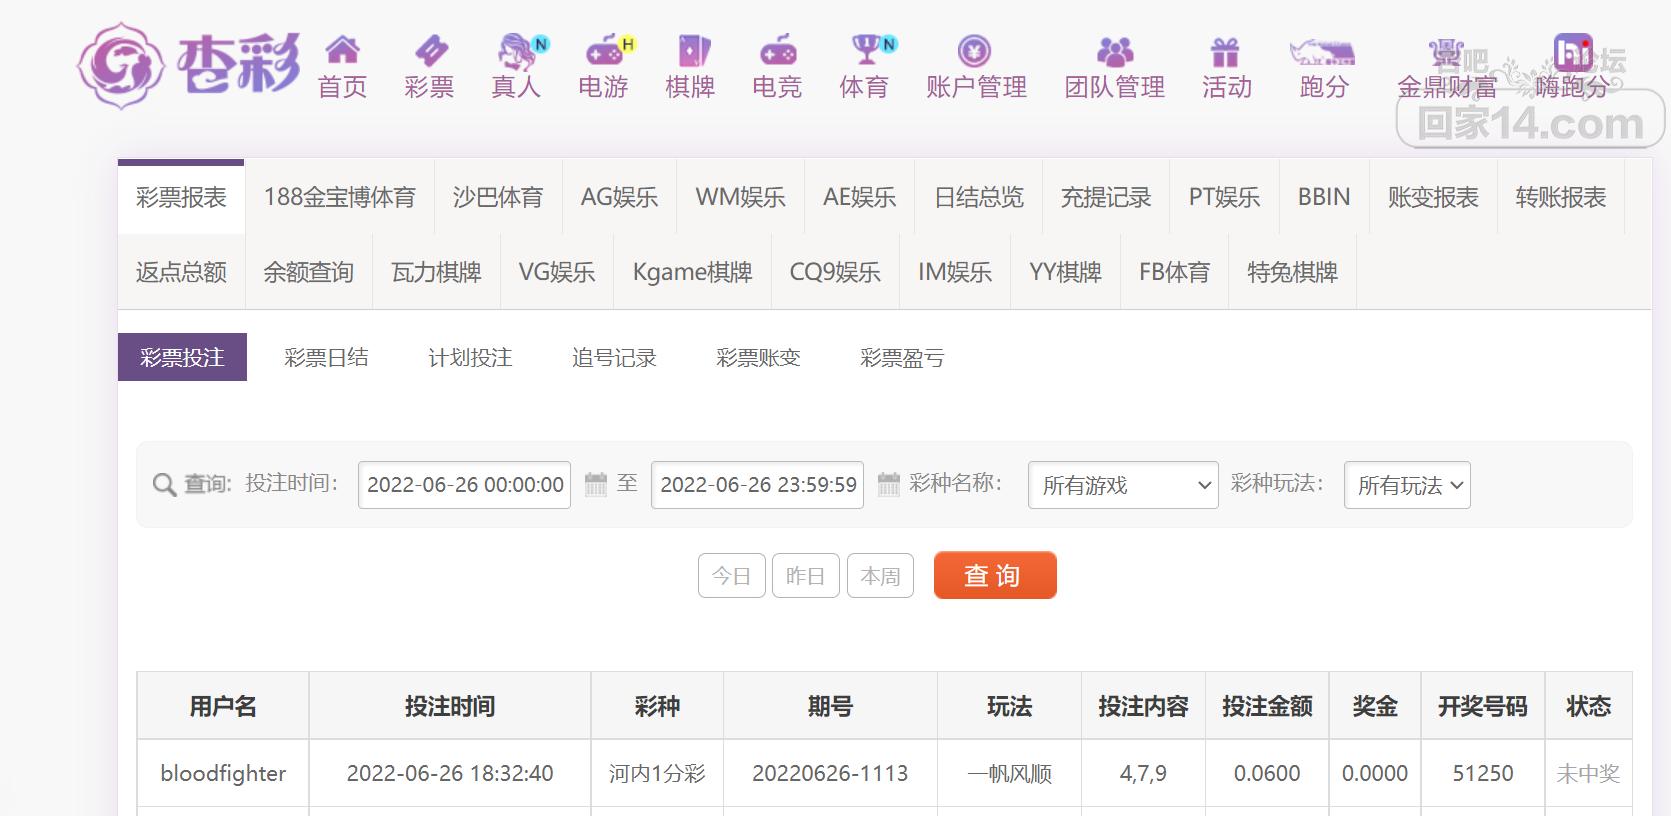The image size is (1671, 816).
Task: Open the 日结总览 tab
Action: (979, 197)
